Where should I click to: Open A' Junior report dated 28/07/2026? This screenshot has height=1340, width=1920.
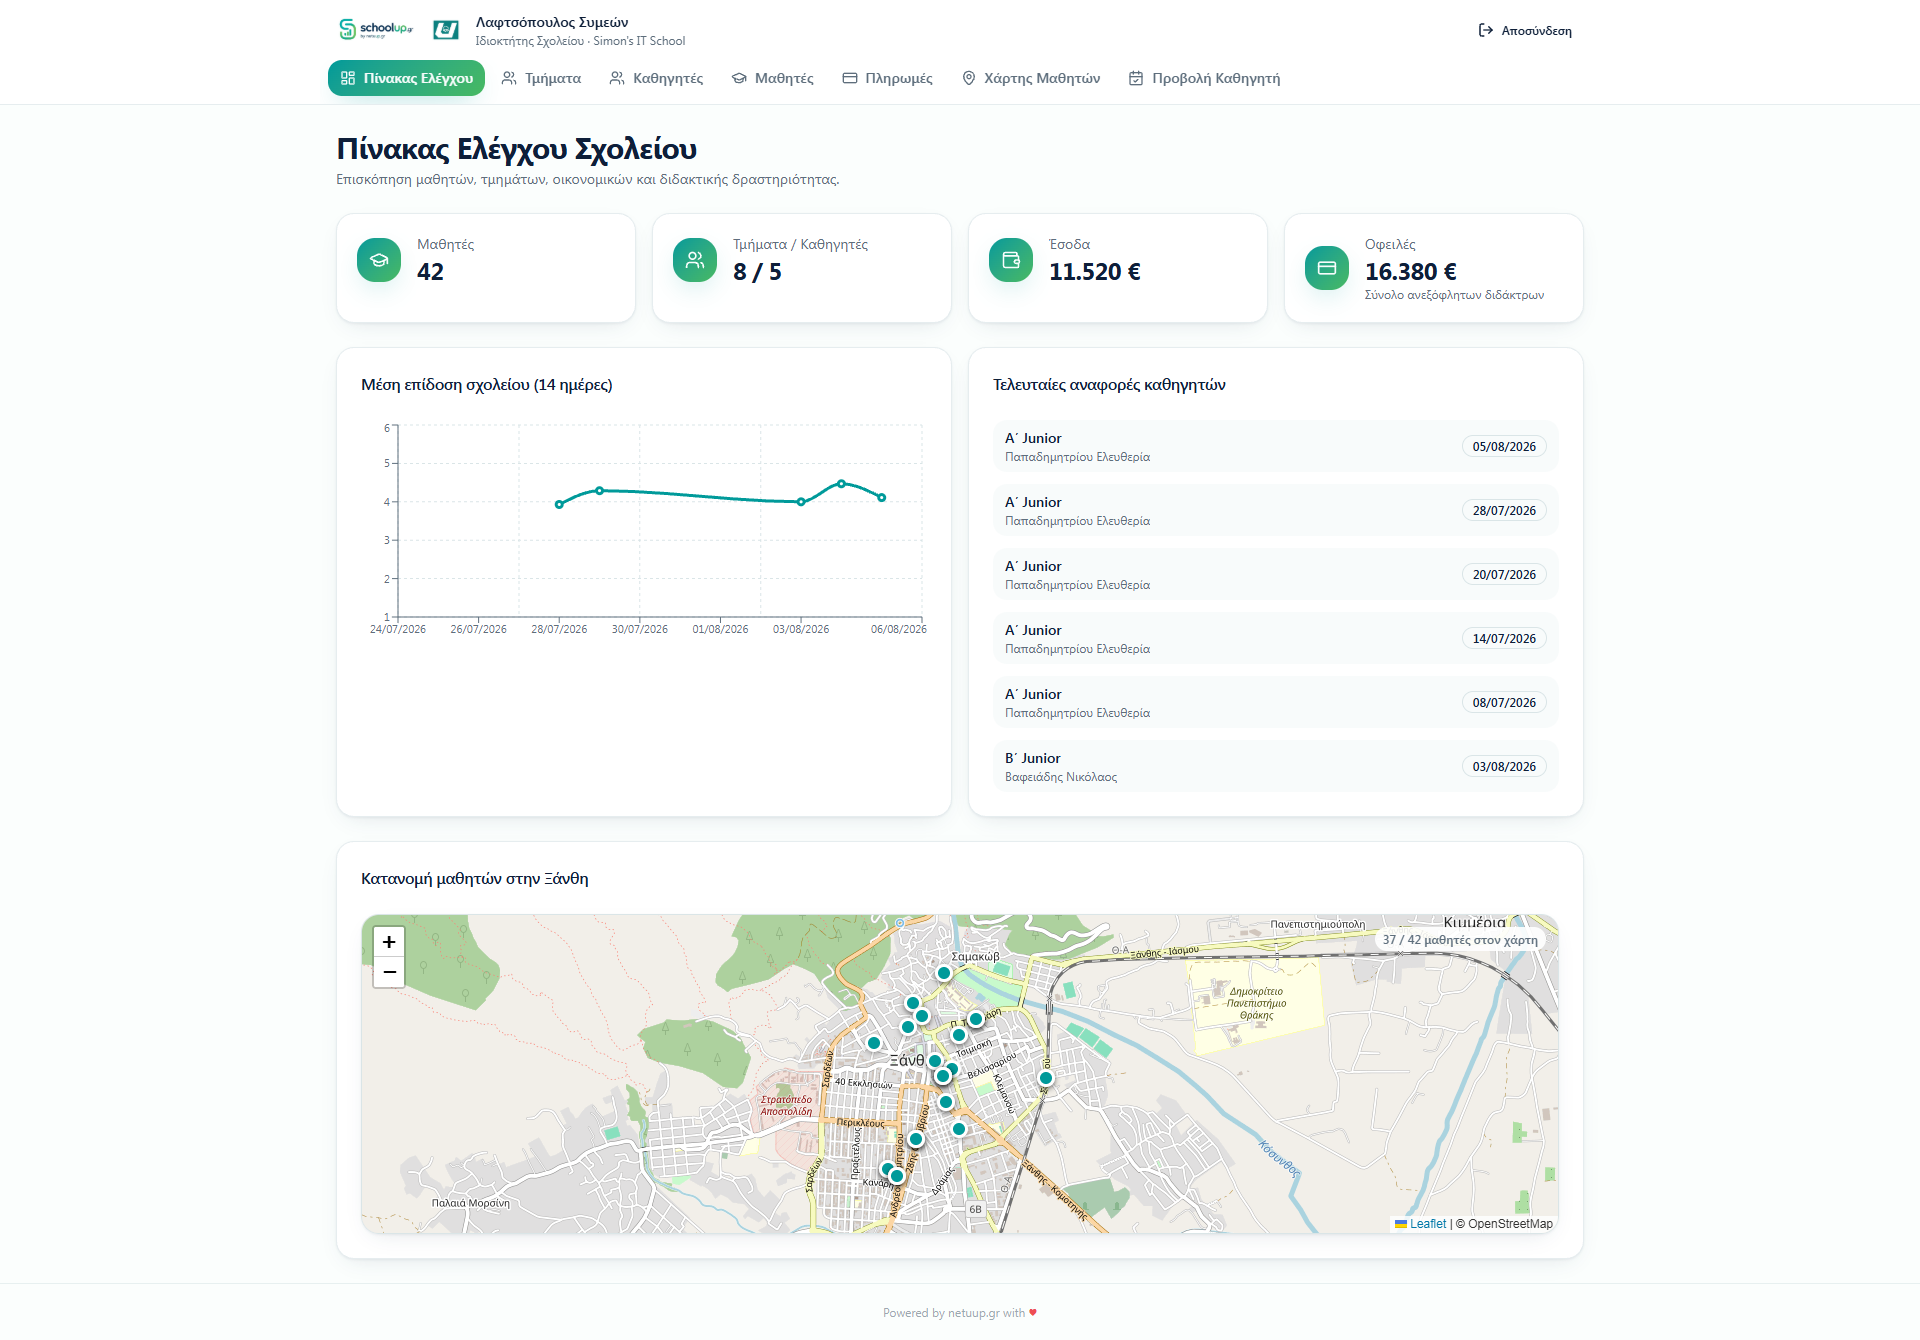tap(1276, 510)
